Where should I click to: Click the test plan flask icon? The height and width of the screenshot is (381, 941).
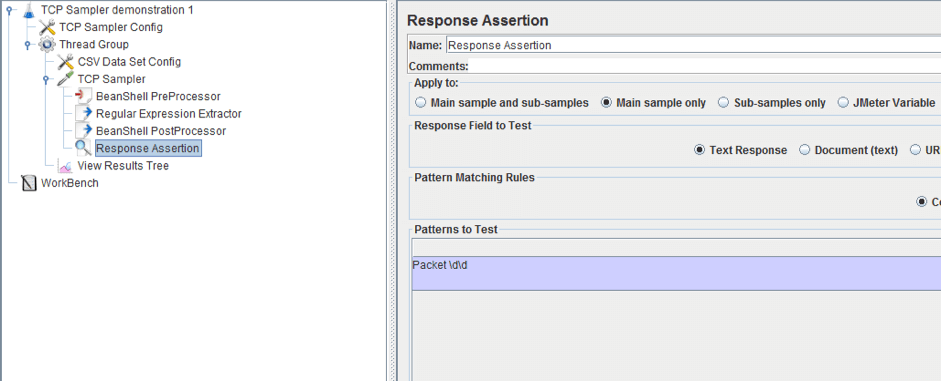[29, 10]
